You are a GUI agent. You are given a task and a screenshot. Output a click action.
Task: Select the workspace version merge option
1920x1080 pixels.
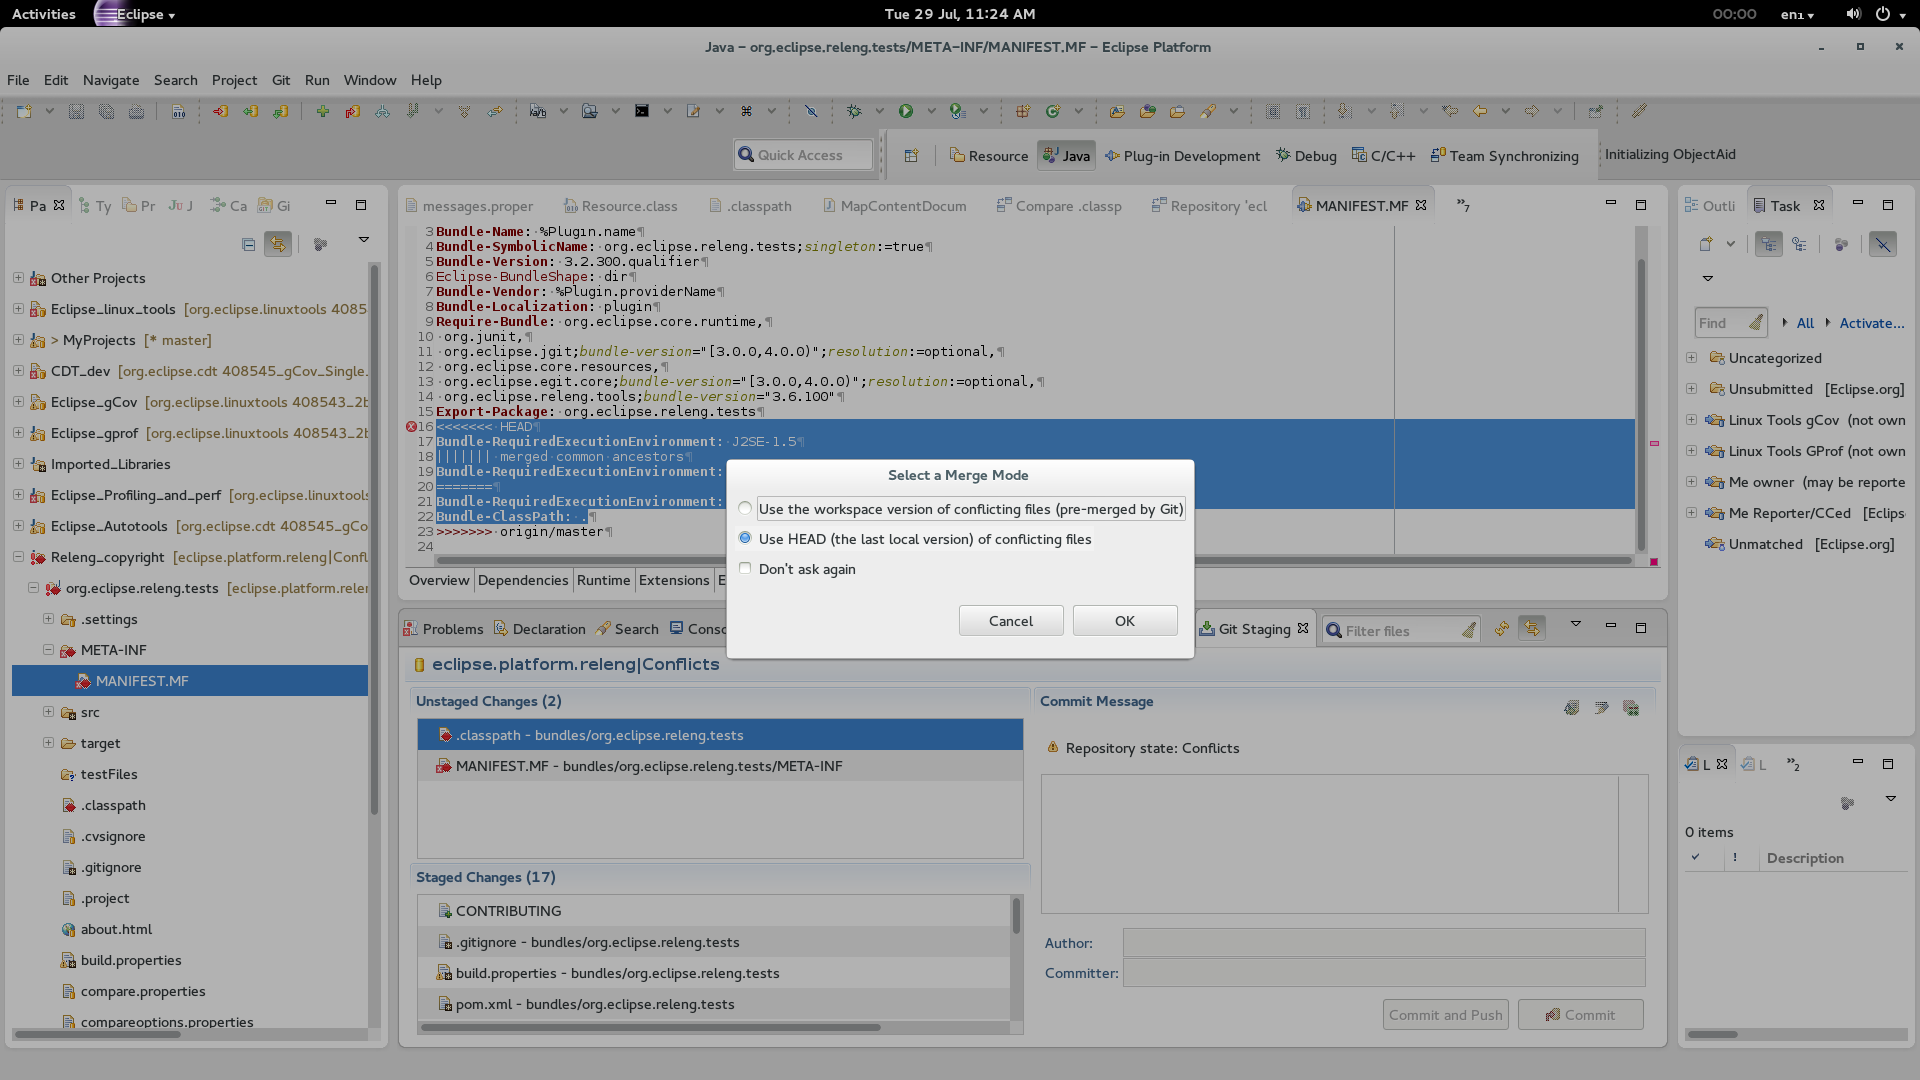coord(745,509)
